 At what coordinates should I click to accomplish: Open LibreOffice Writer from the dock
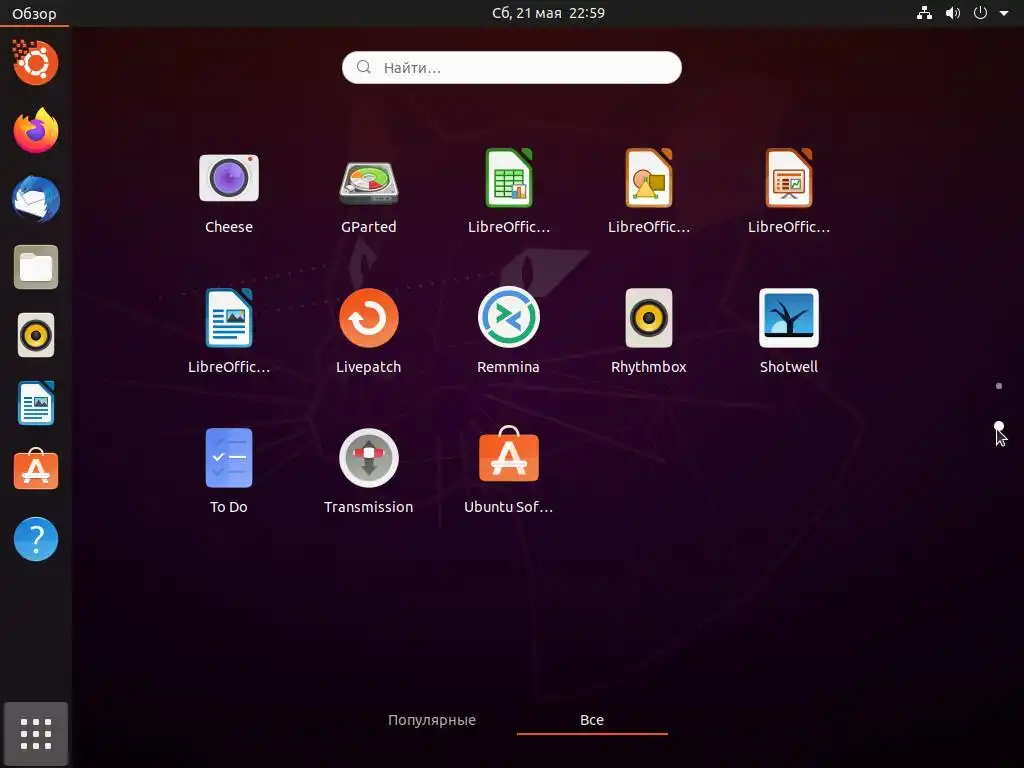36,404
